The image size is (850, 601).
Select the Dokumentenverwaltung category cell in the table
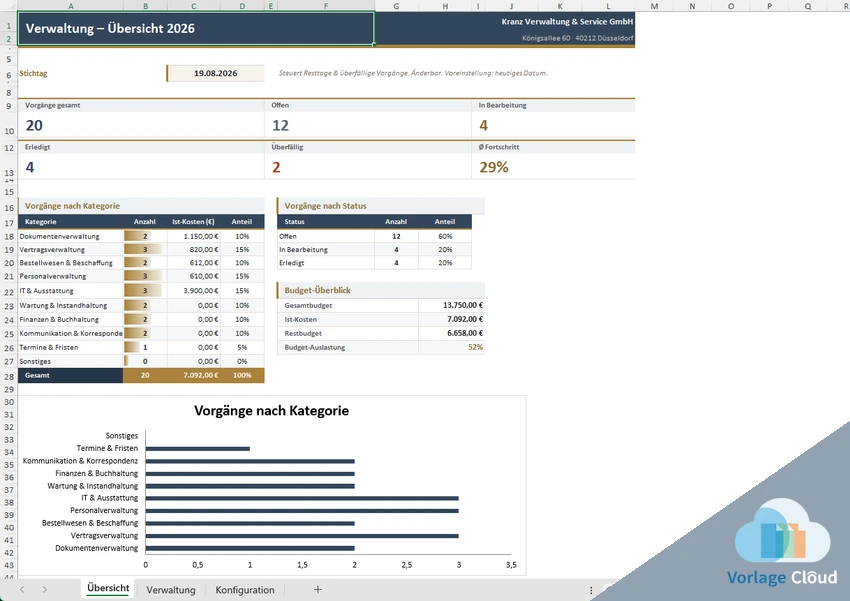point(70,236)
